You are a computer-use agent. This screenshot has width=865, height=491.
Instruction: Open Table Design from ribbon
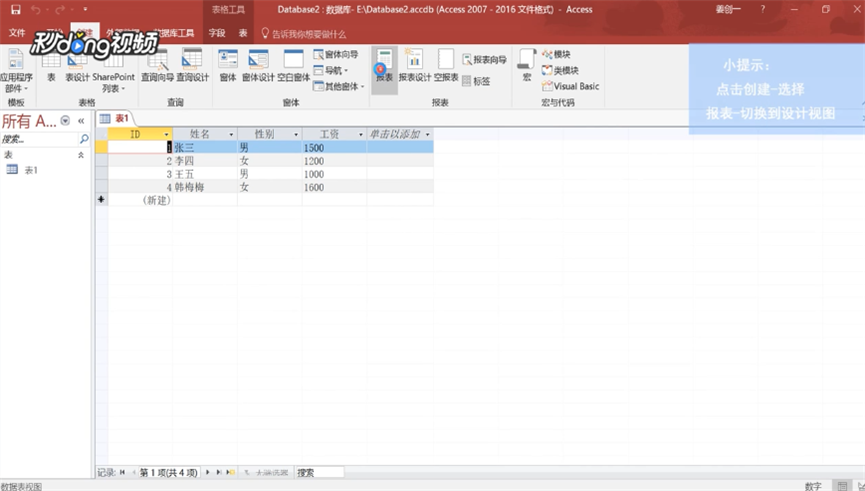point(77,66)
